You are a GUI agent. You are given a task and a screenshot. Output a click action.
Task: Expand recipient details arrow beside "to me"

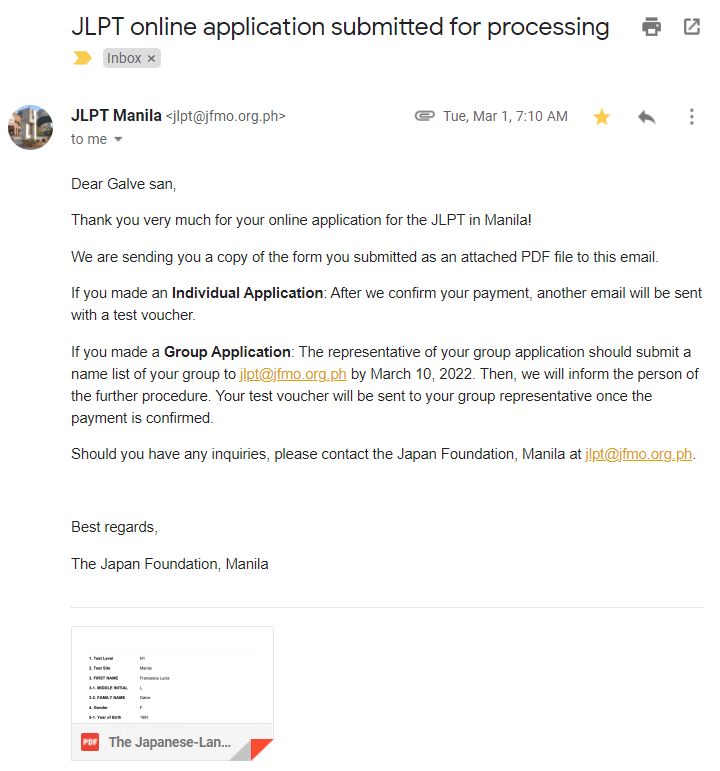click(x=118, y=140)
